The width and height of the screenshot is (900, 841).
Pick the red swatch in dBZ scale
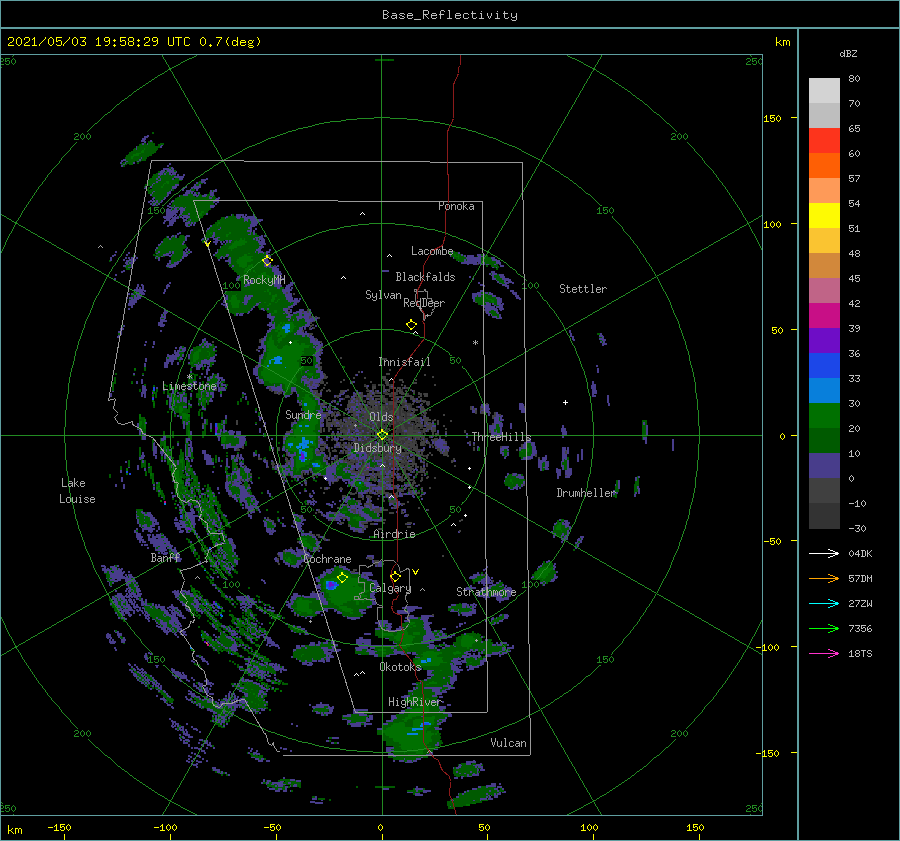[824, 141]
